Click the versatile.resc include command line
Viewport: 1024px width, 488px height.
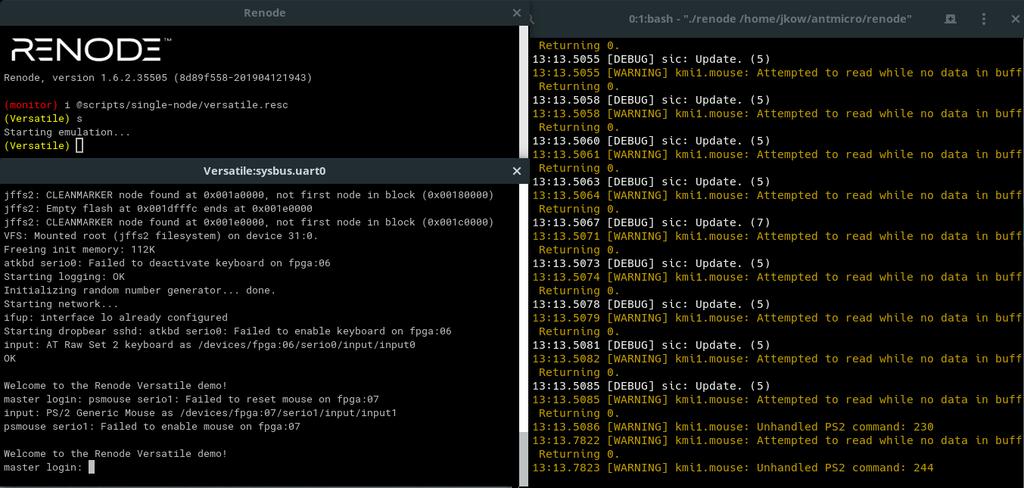146,105
